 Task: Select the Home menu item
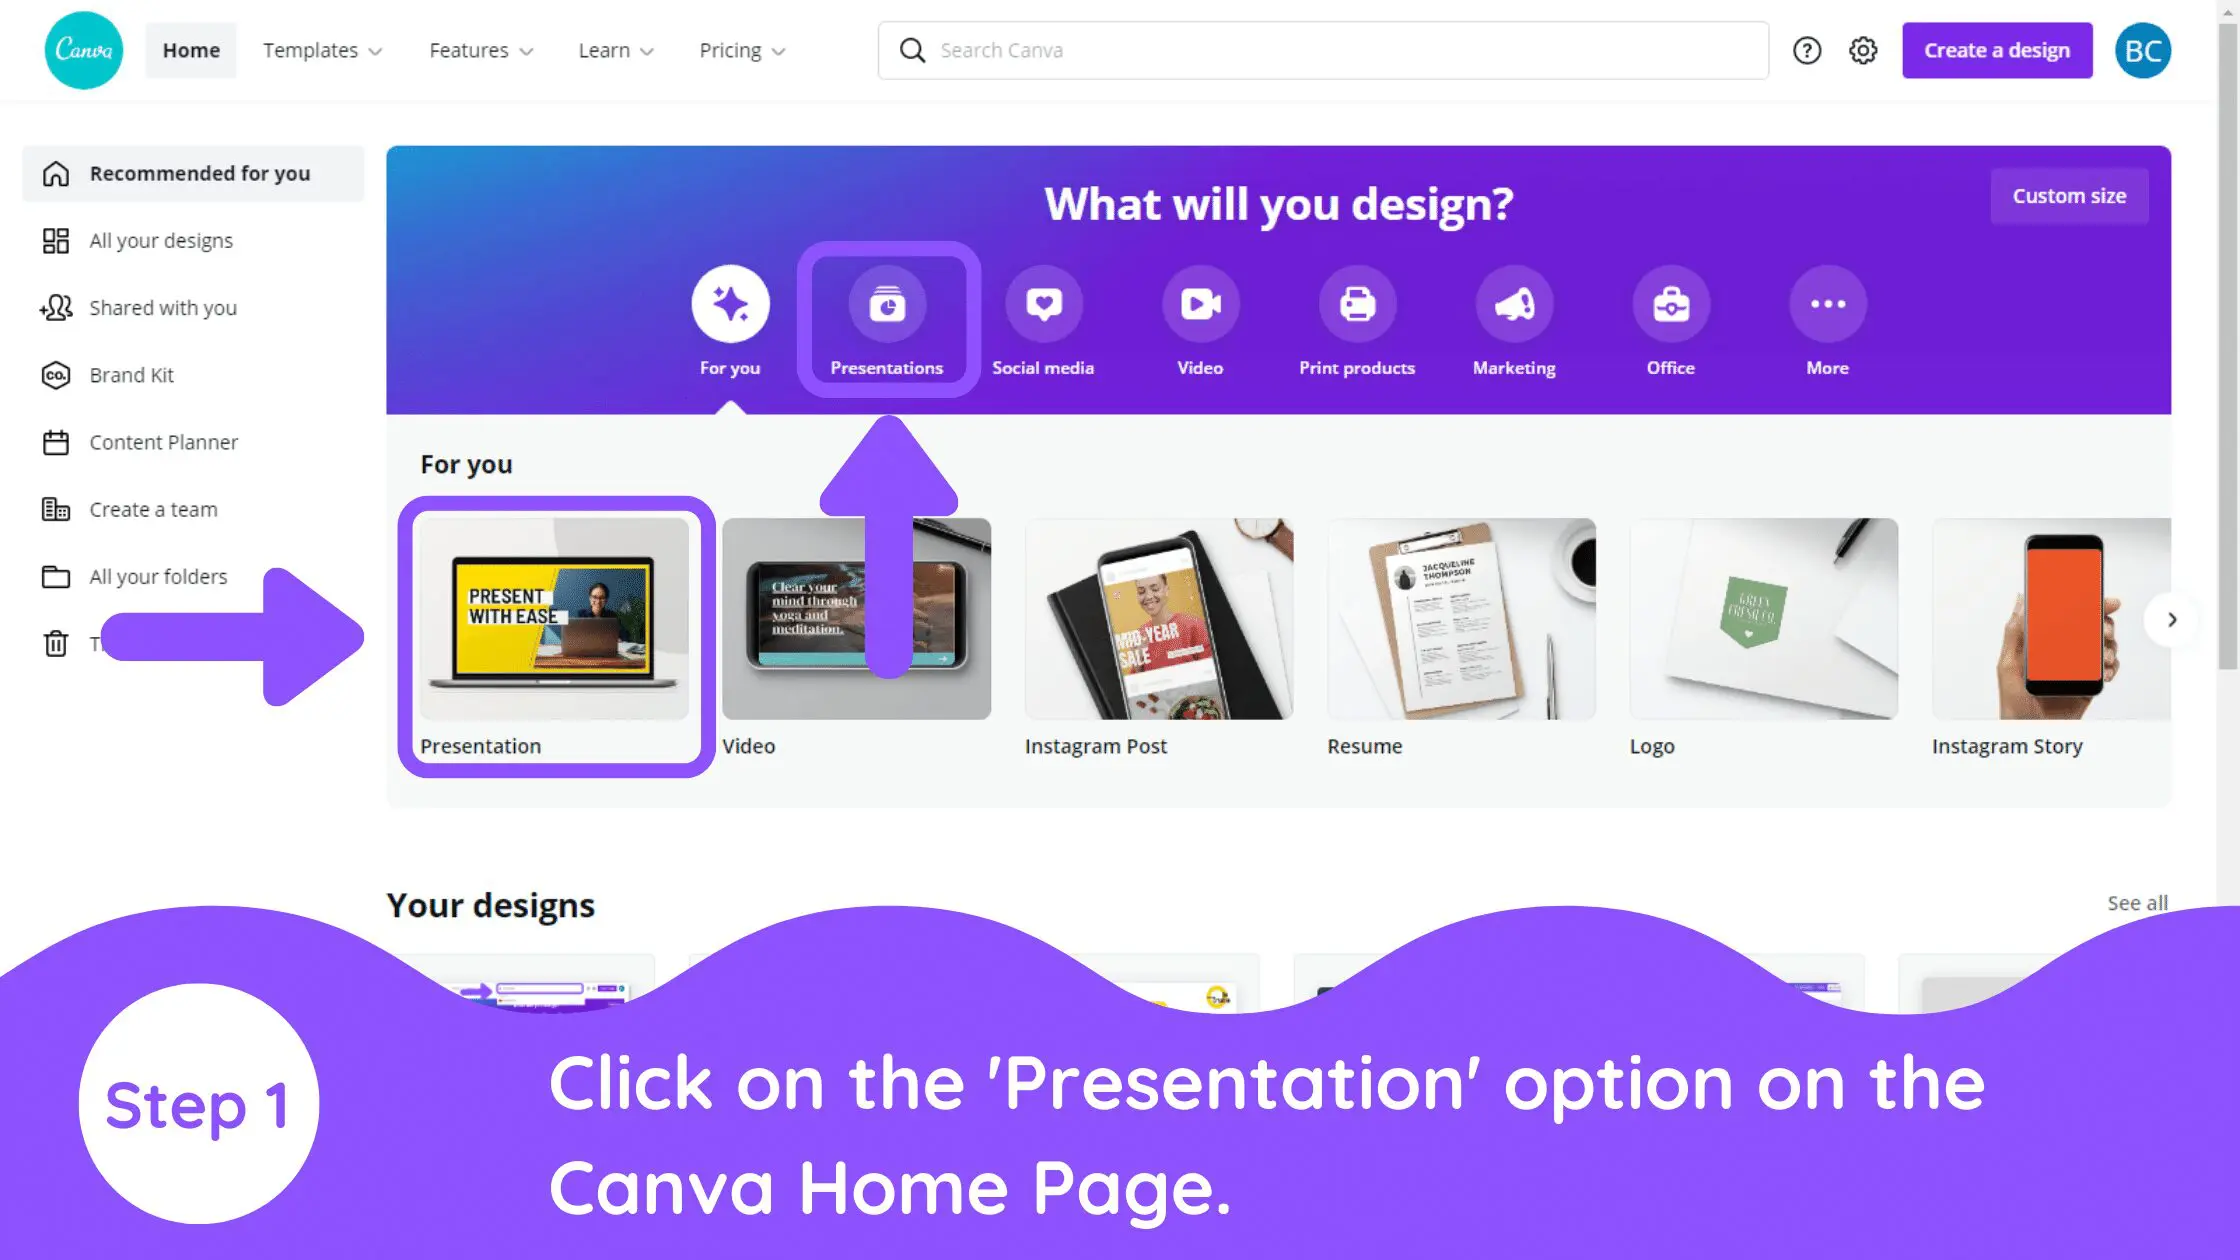click(x=189, y=51)
